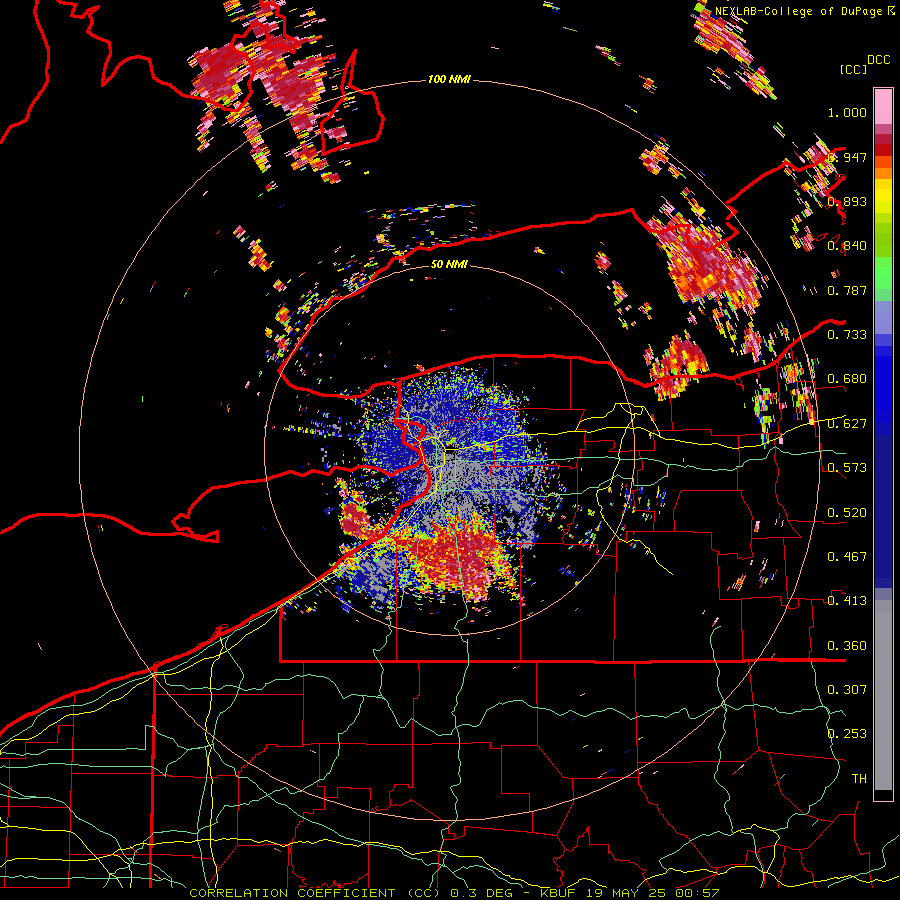Click the DCC label above the color scale
The image size is (900, 900).
coord(878,60)
